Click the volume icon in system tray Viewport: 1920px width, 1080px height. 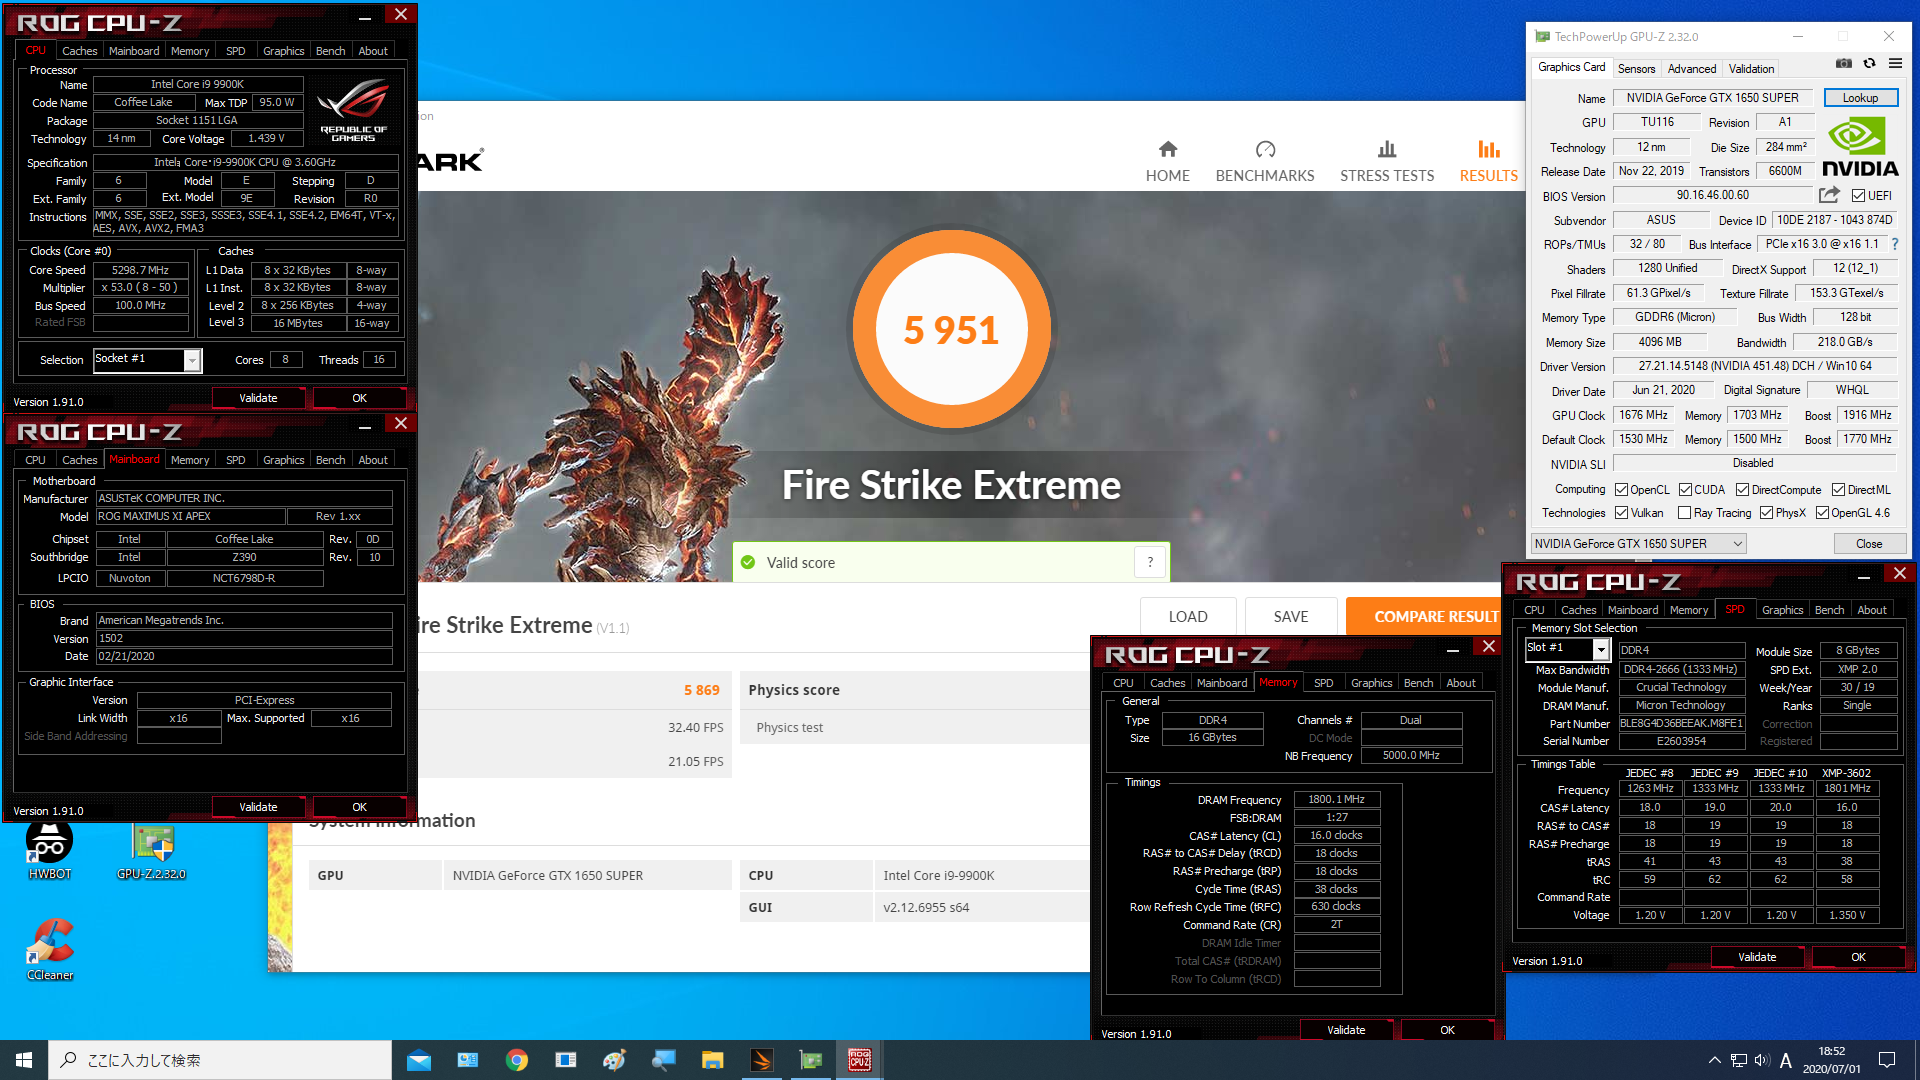tap(1761, 1060)
